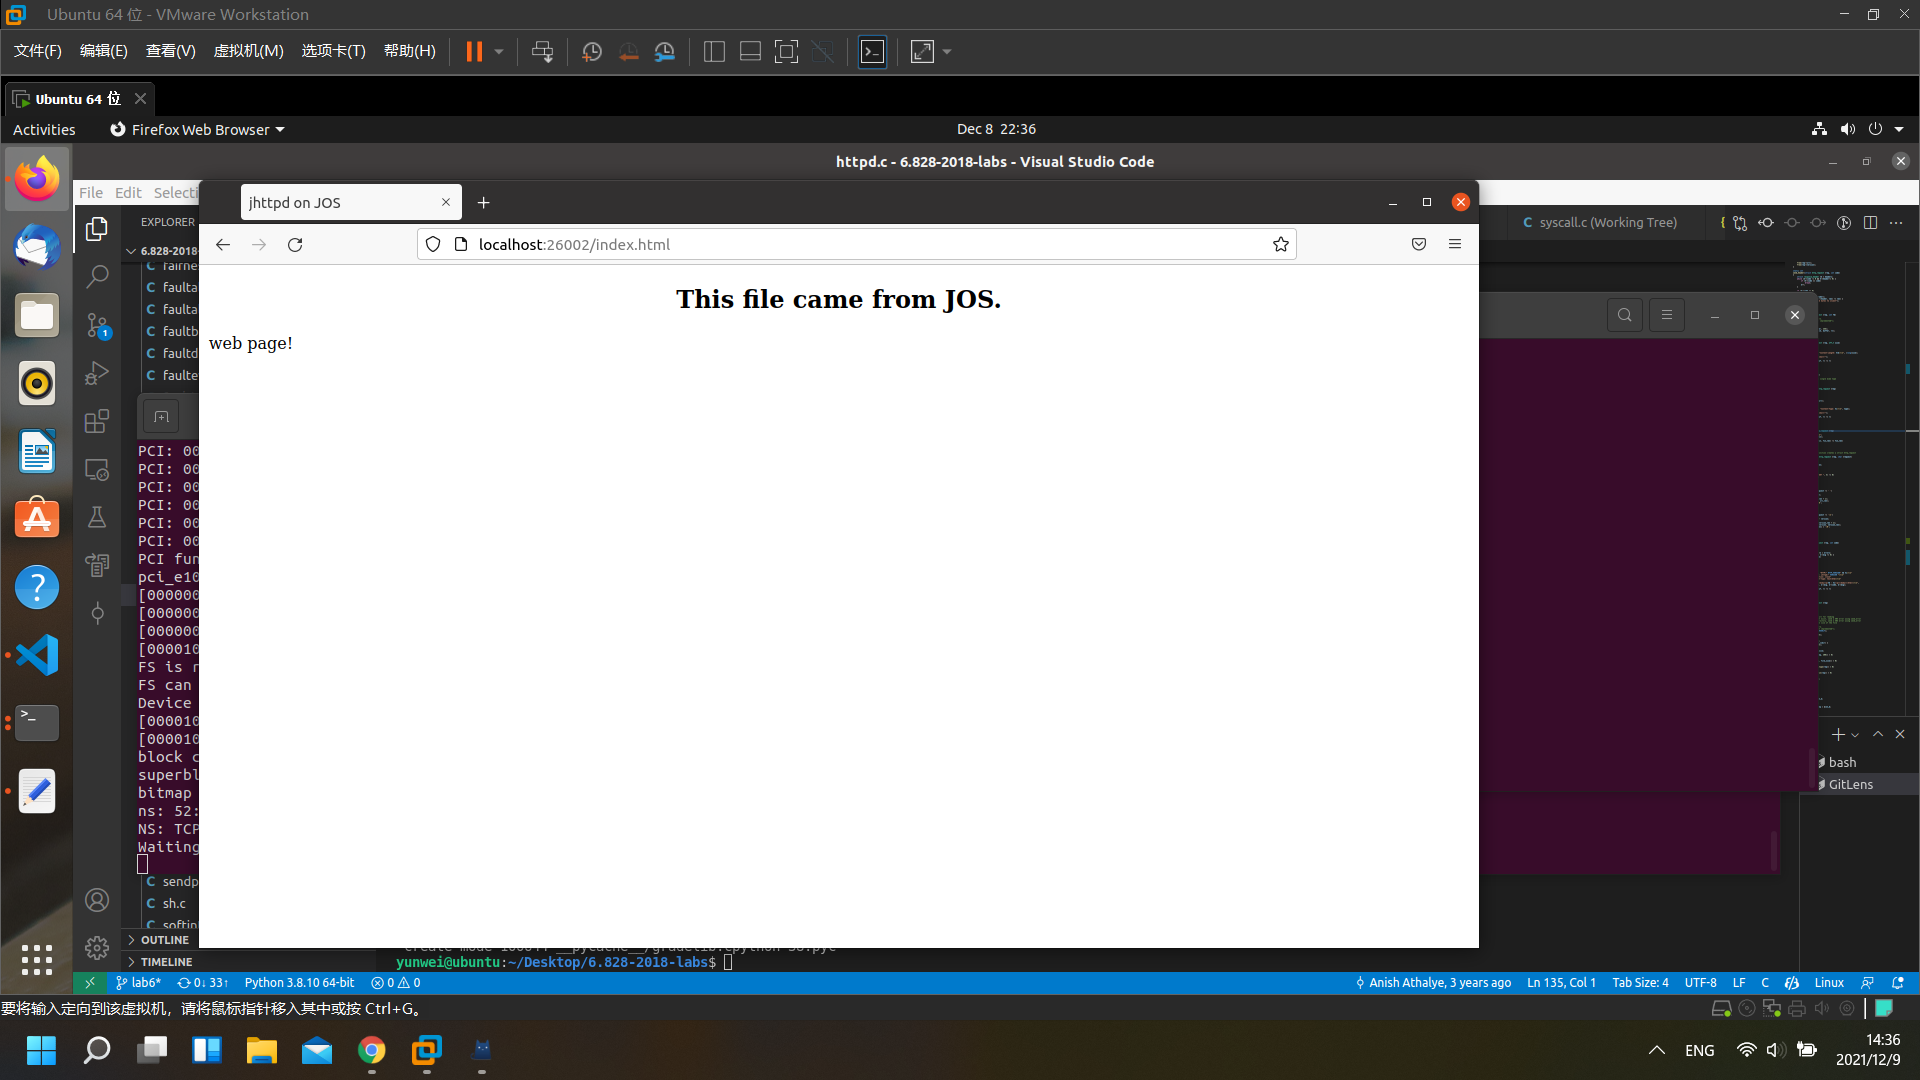
Task: Launch Thunderbird from Ubuntu dock
Action: 37,247
